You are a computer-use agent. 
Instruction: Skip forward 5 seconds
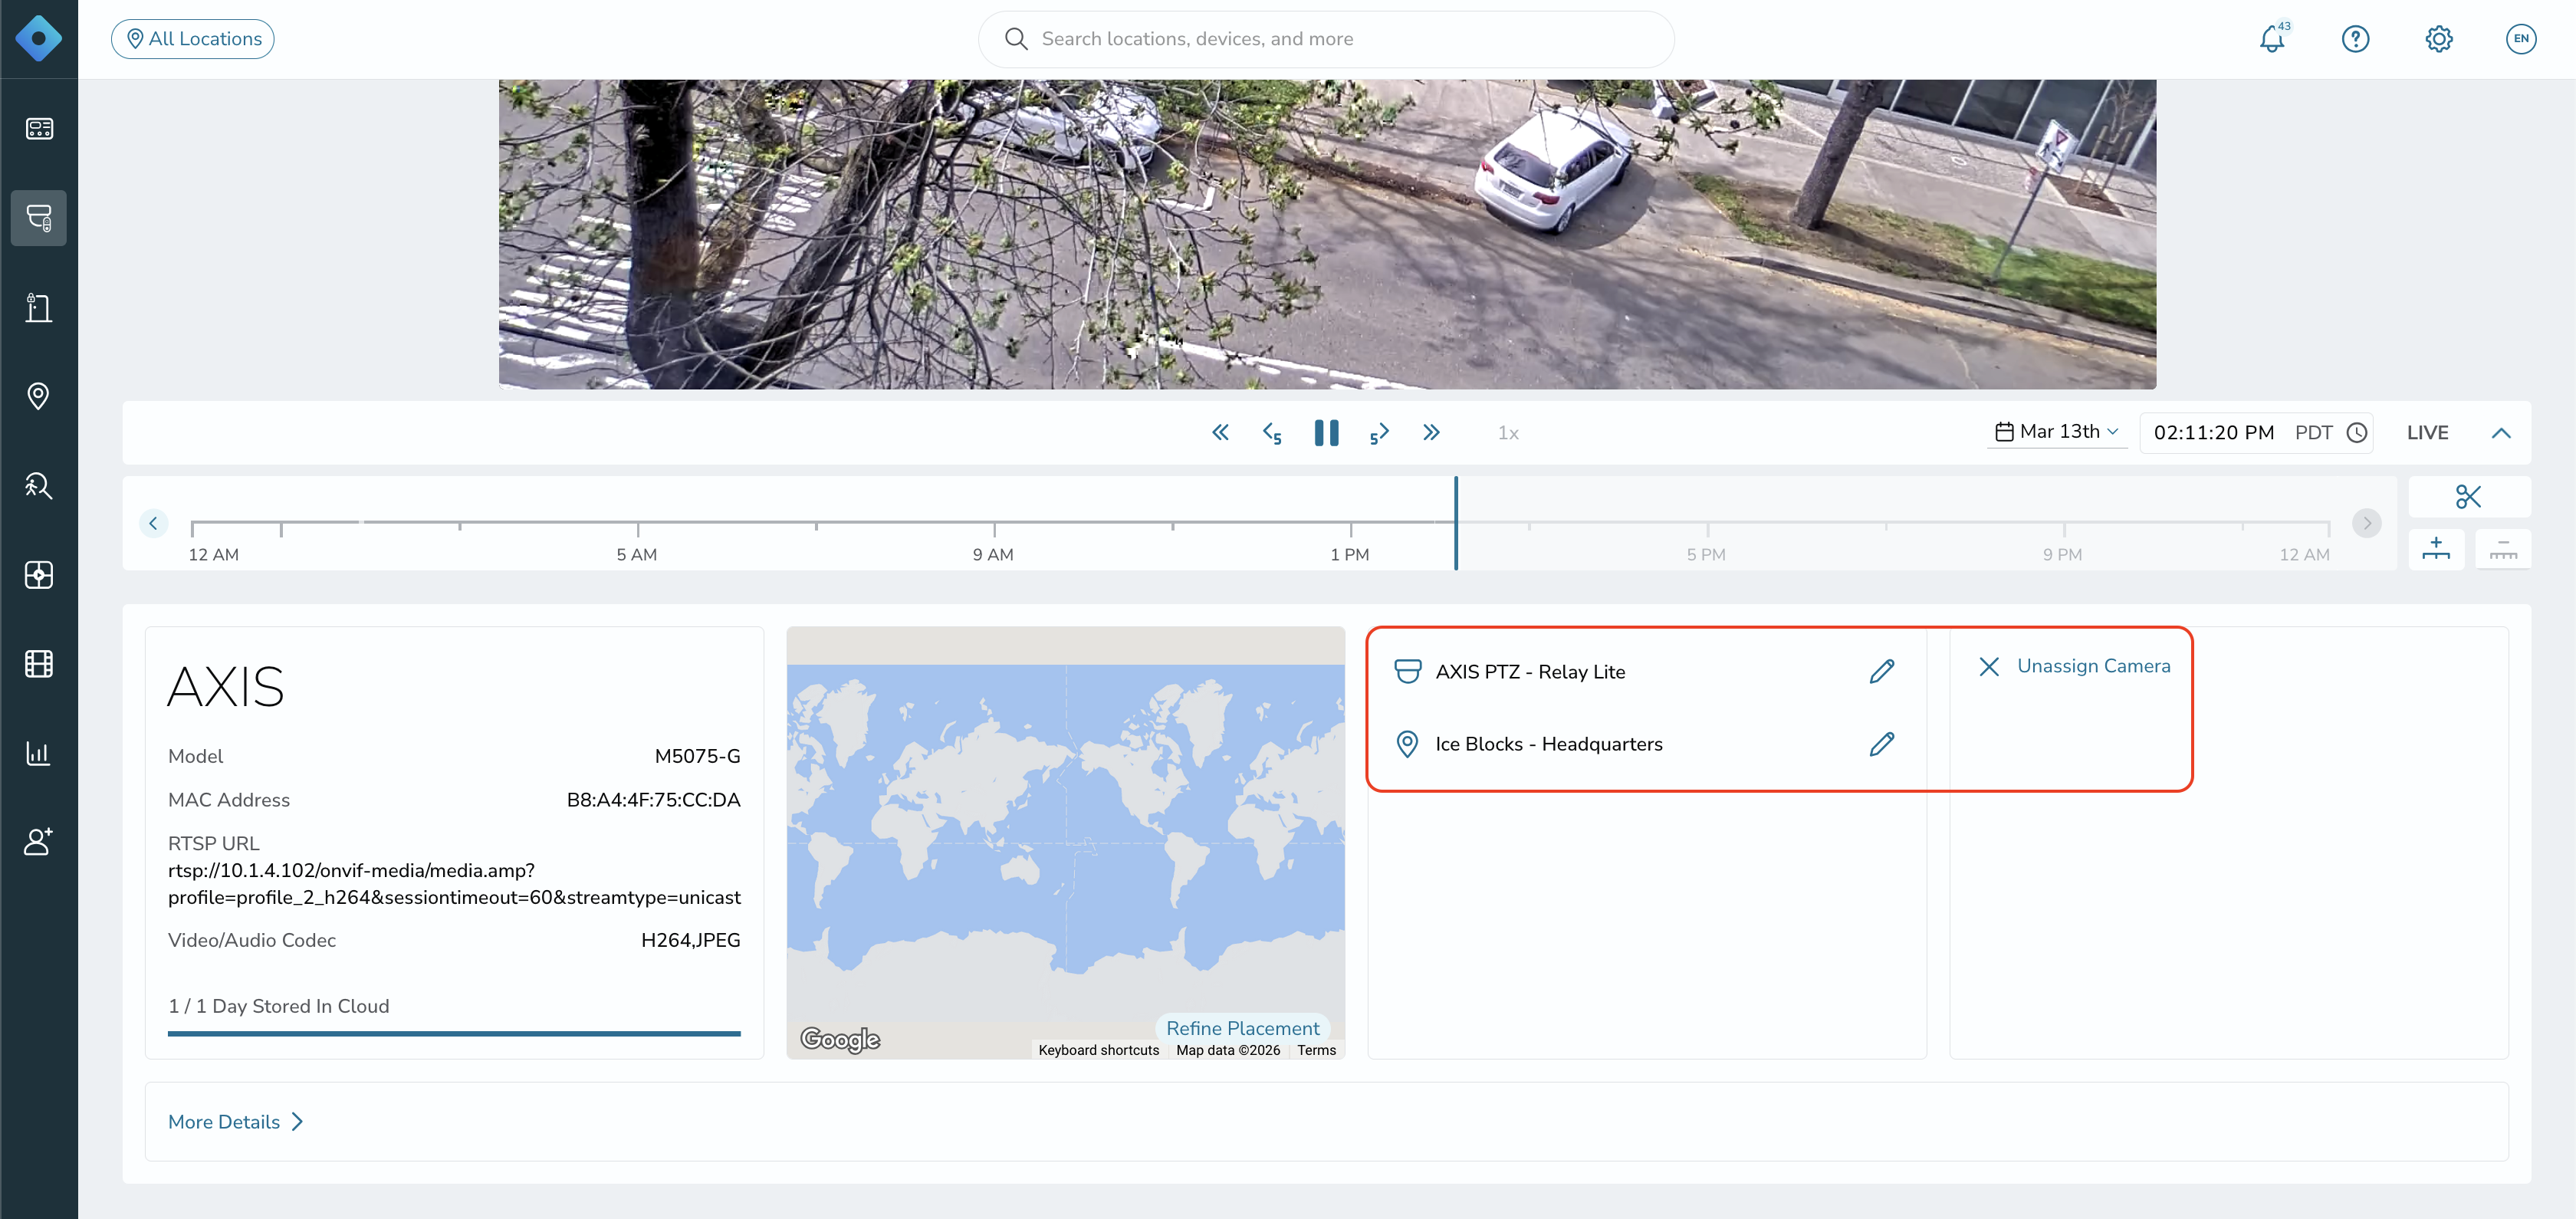tap(1380, 433)
